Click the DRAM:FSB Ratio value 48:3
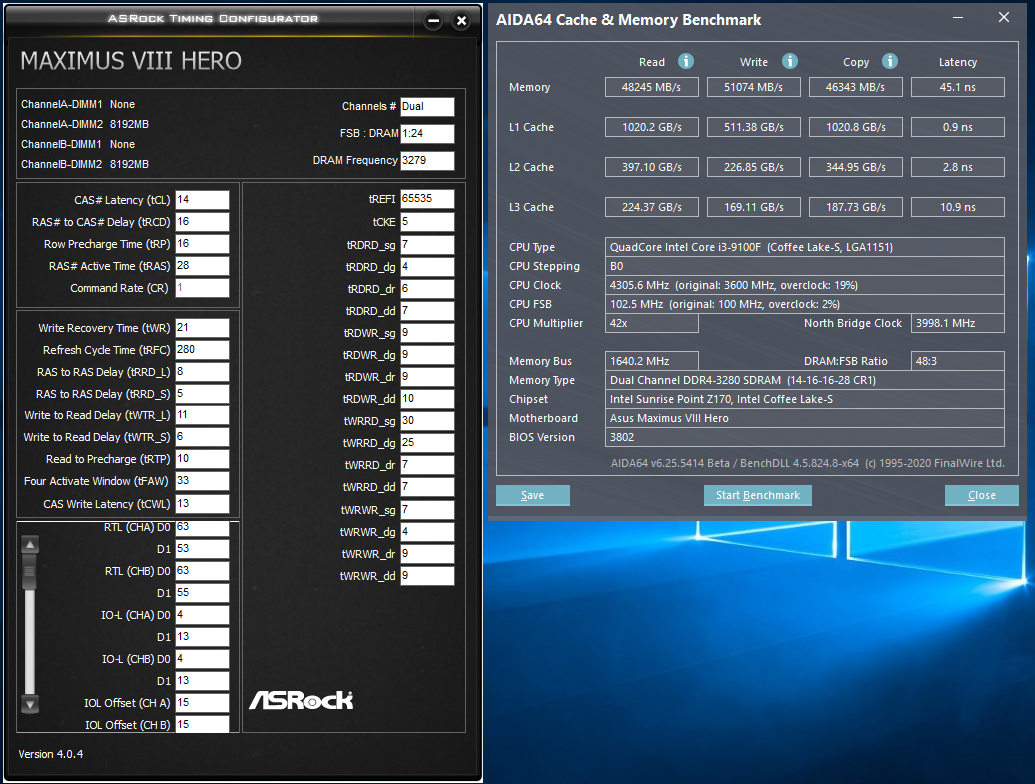Screen dimensions: 1035x784 [958, 361]
